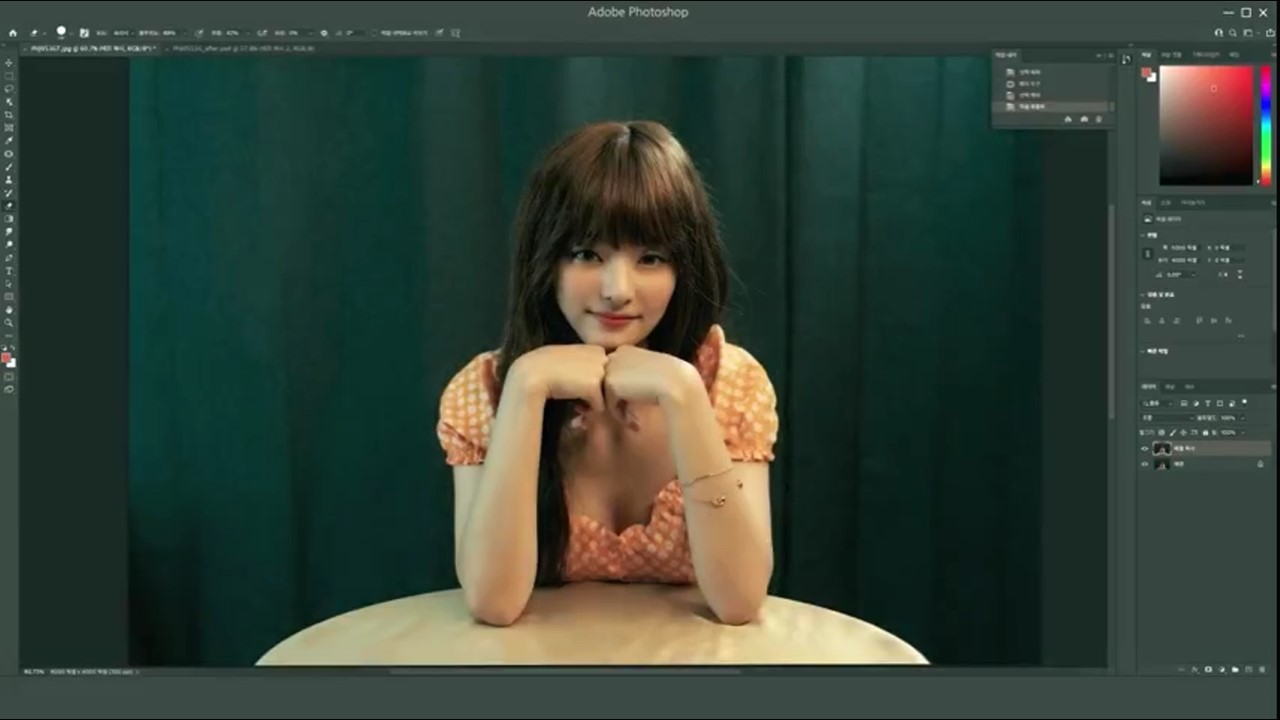Delete current state via History trash icon
Viewport: 1280px width, 720px height.
tap(1099, 119)
